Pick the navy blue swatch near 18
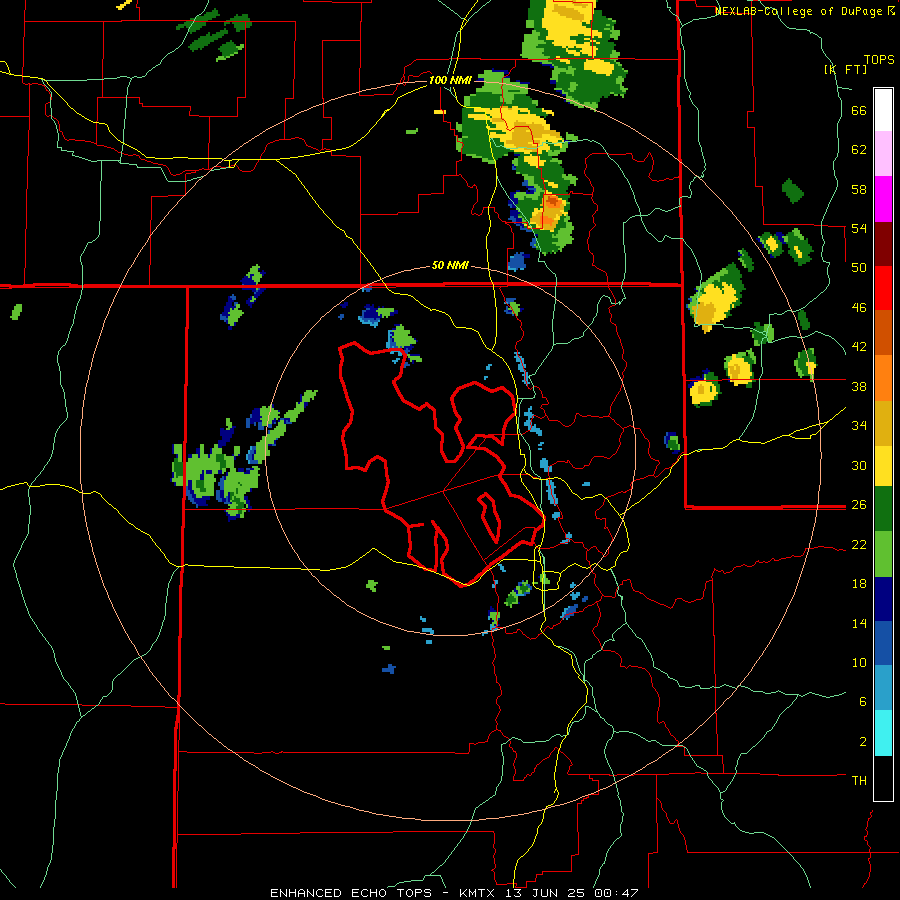Viewport: 900px width, 900px height. pos(883,599)
